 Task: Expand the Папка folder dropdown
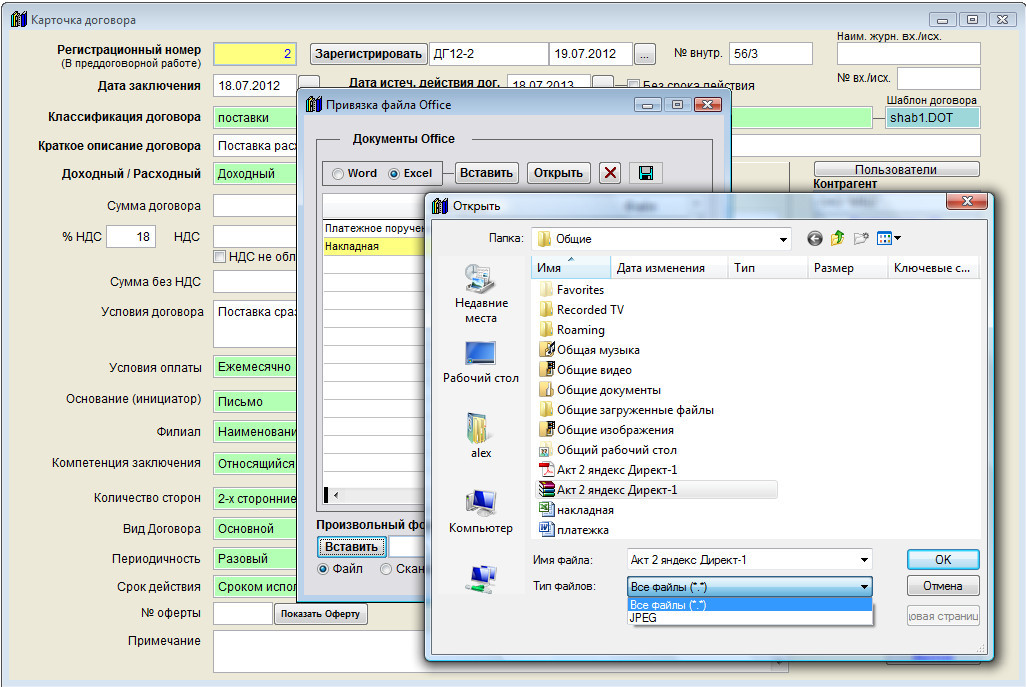[783, 239]
